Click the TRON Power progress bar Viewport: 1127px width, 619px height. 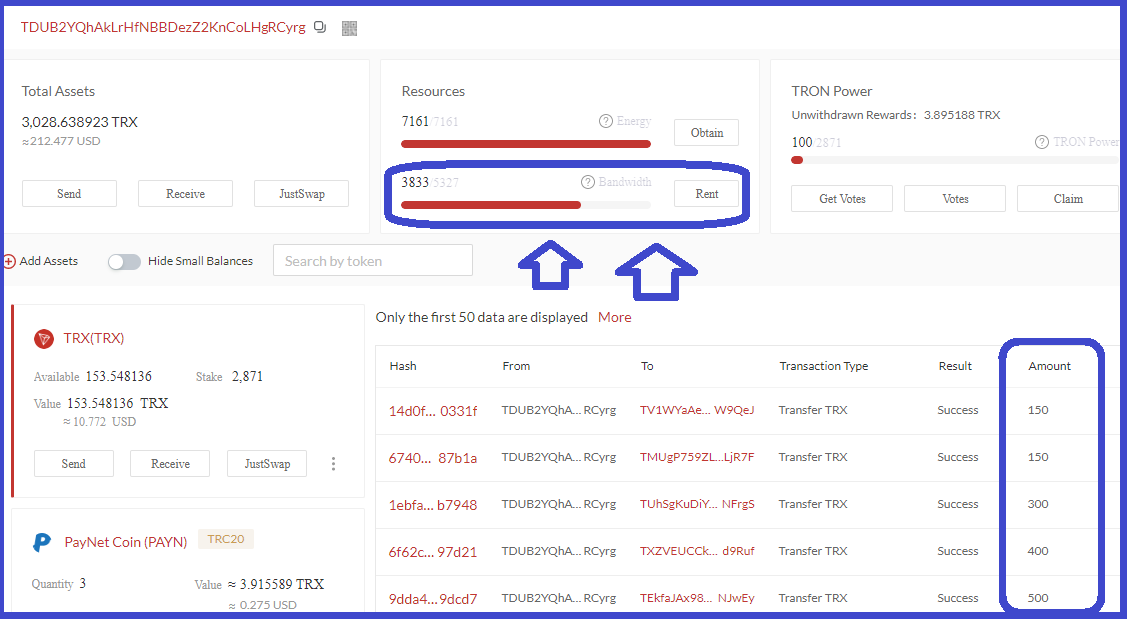pos(954,160)
